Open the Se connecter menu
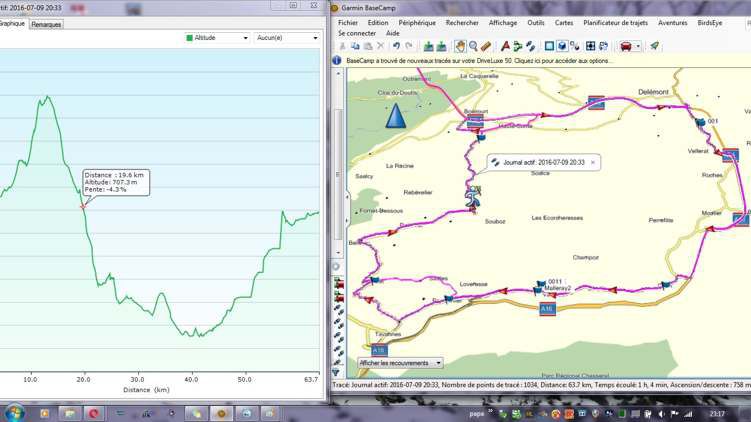The image size is (751, 422). pyautogui.click(x=357, y=33)
